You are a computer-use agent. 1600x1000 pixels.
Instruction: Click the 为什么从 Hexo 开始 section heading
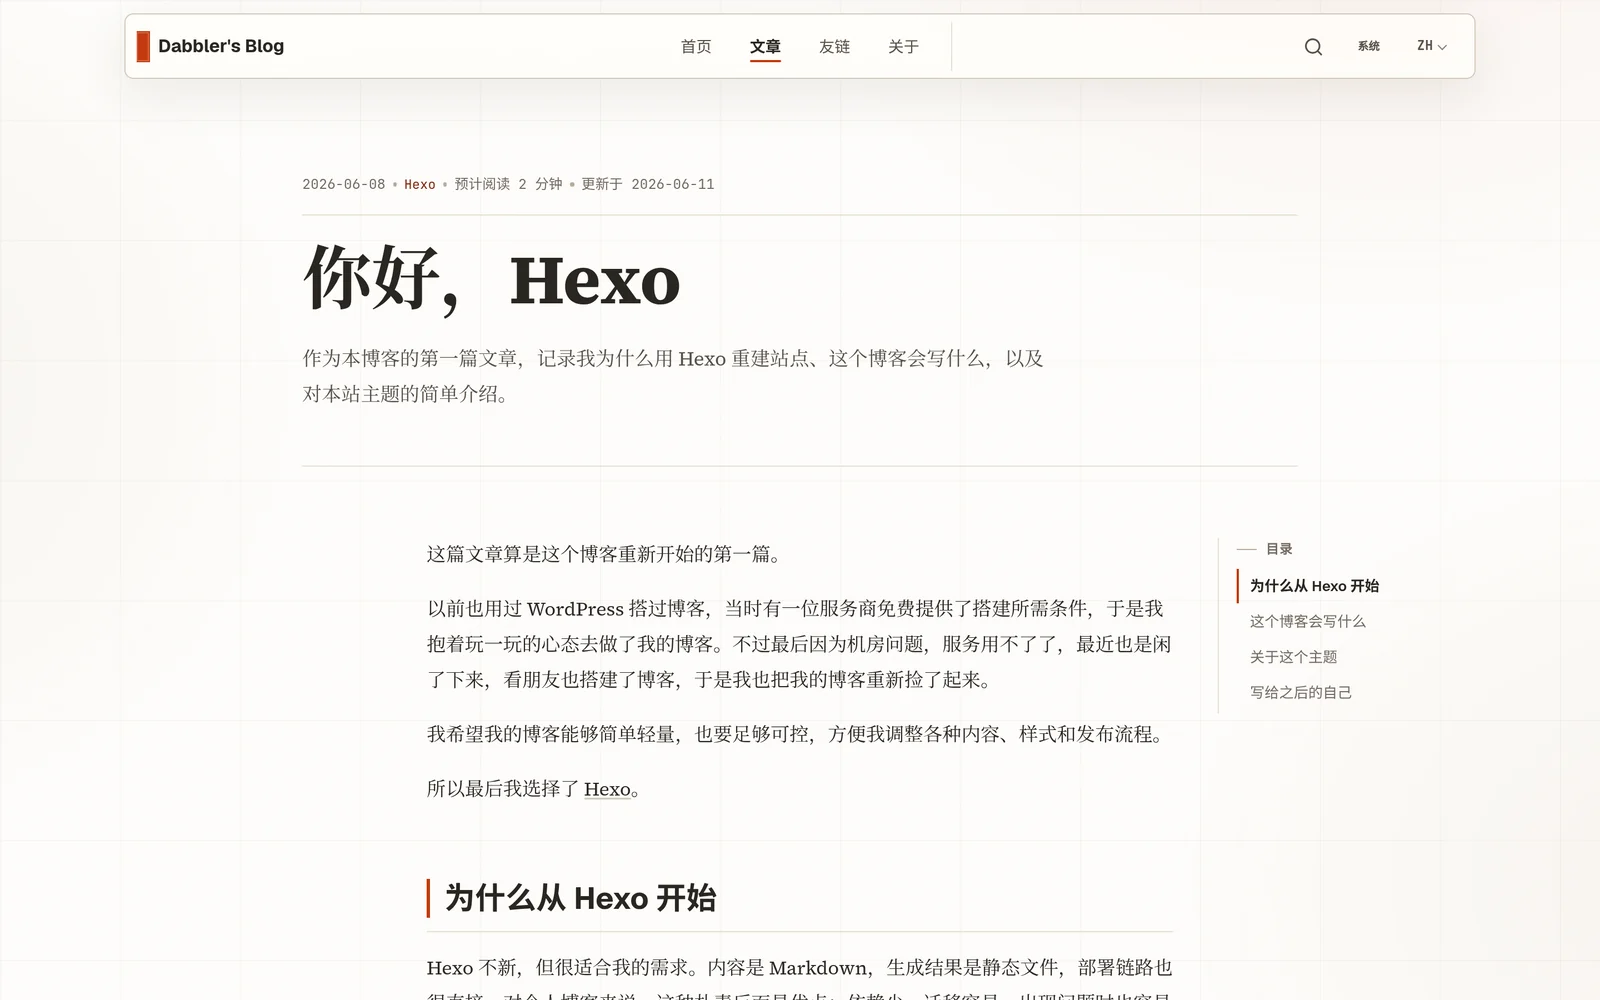click(580, 898)
